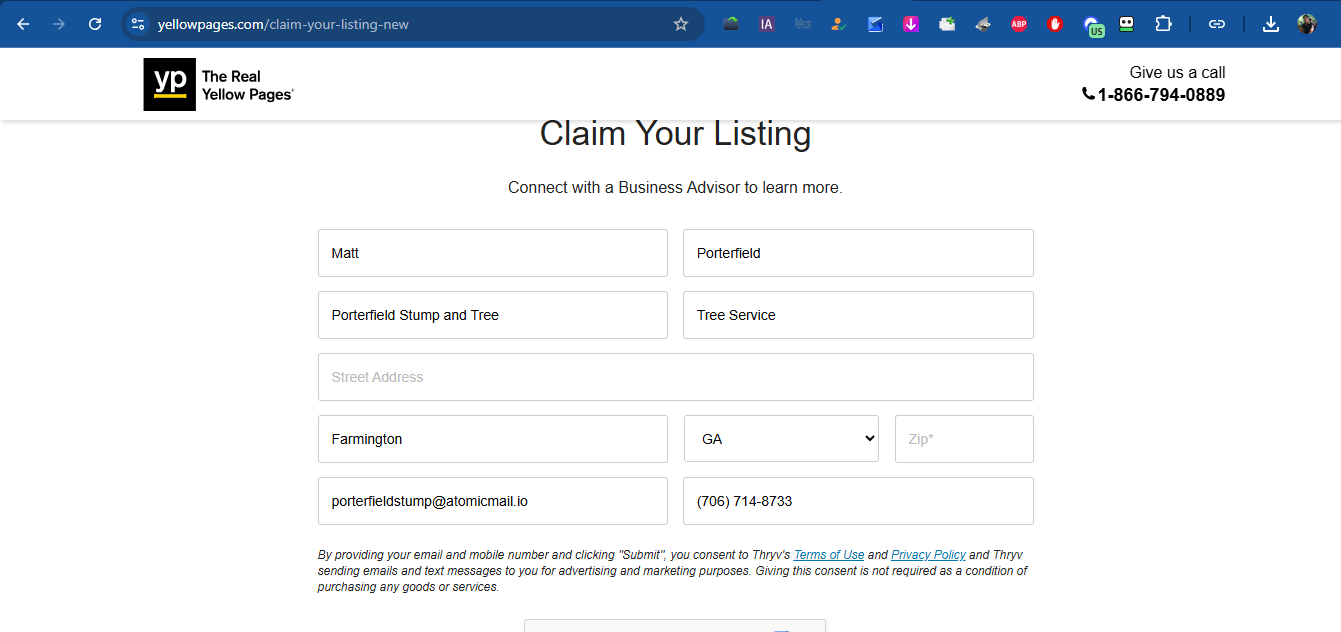The height and width of the screenshot is (632, 1341).
Task: Open the Extensions puzzle piece menu
Action: coord(1163,24)
